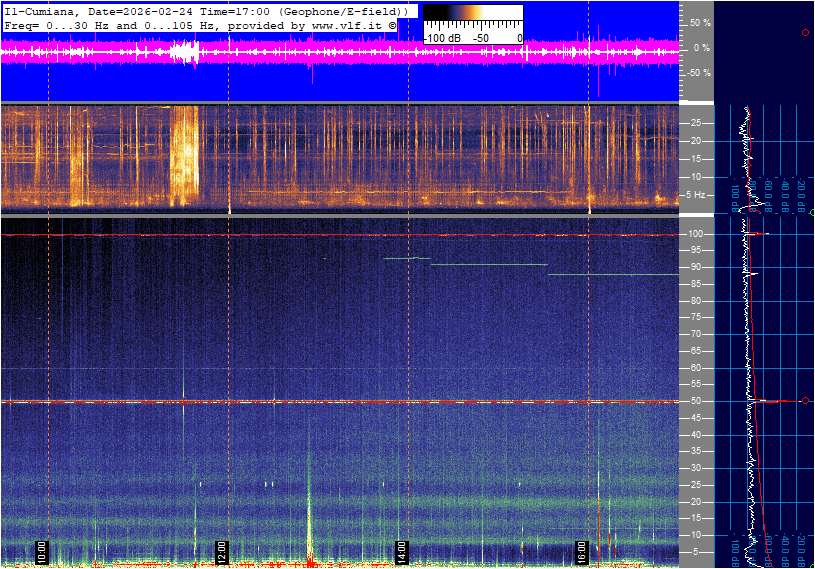Click the 75 Hz frequency axis label
This screenshot has width=815, height=569.
(696, 318)
